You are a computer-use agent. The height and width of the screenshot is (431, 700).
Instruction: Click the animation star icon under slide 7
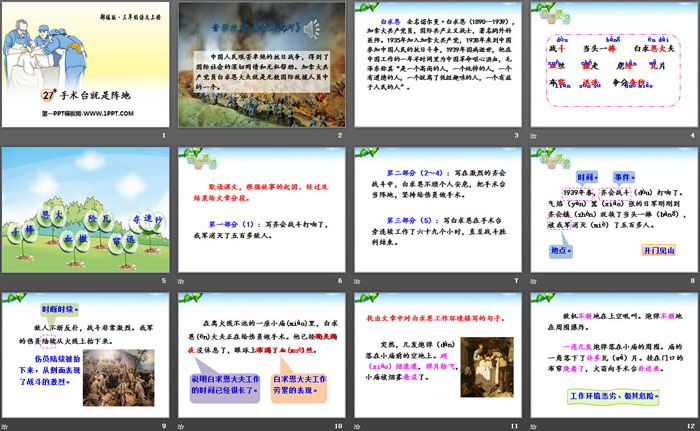(357, 281)
